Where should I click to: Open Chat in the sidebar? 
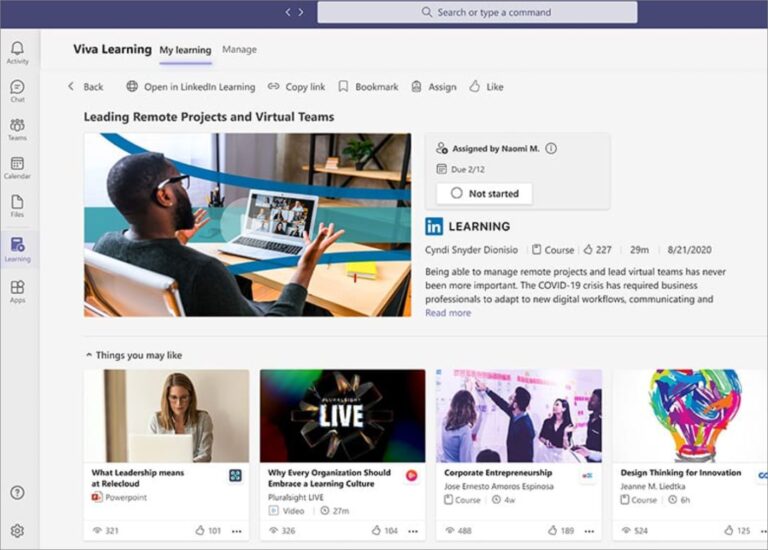17,90
